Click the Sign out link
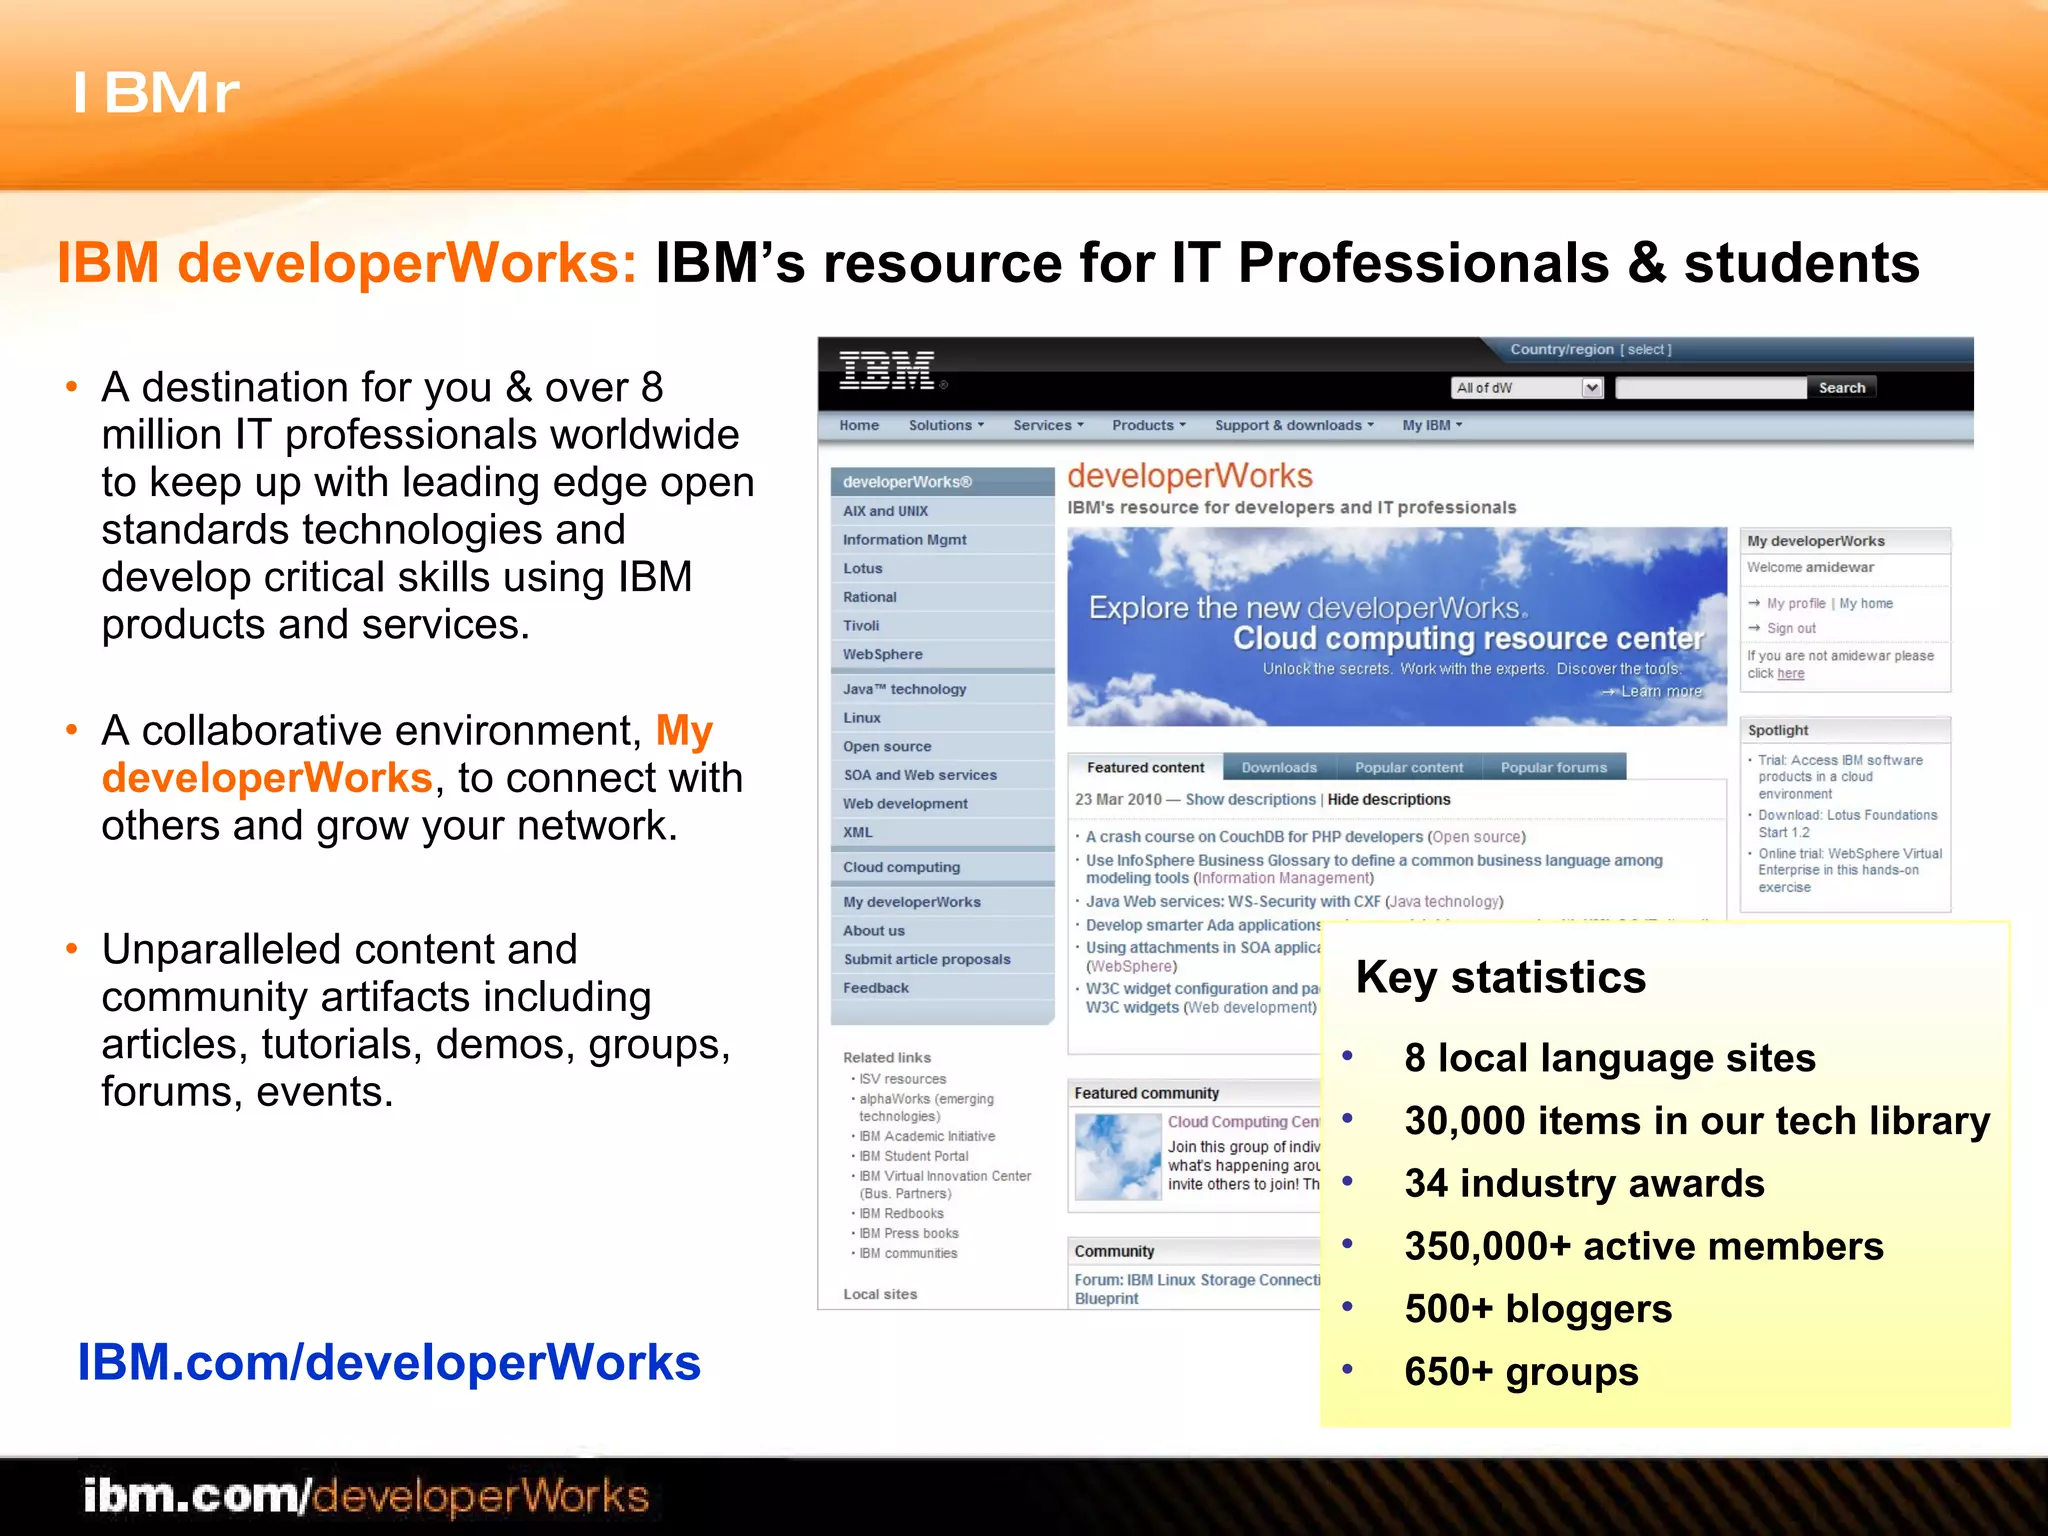This screenshot has width=2048, height=1536. pyautogui.click(x=1790, y=629)
